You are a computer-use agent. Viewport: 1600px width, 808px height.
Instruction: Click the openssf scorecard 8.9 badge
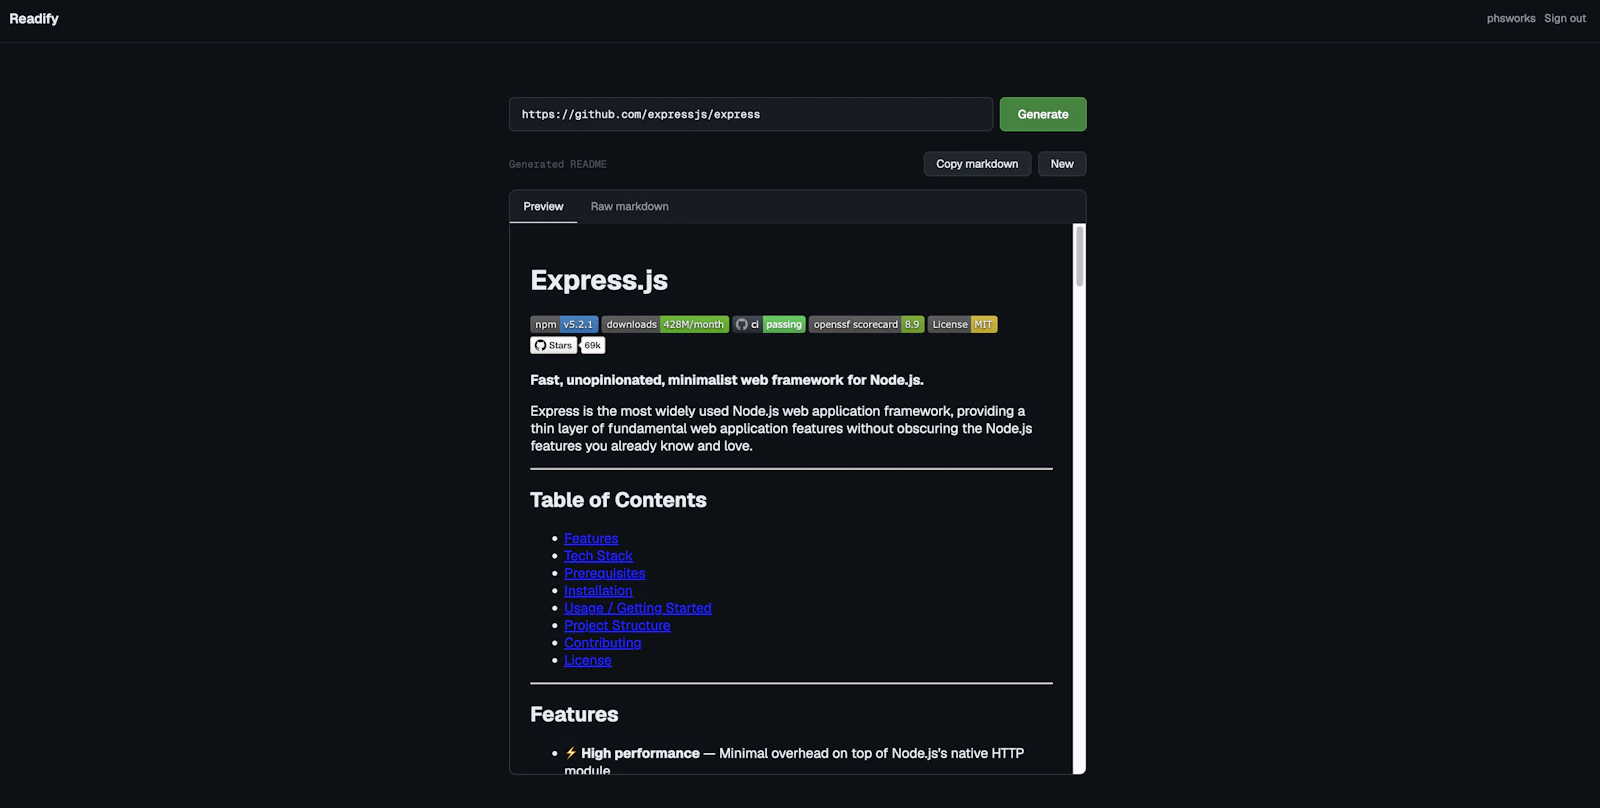866,324
